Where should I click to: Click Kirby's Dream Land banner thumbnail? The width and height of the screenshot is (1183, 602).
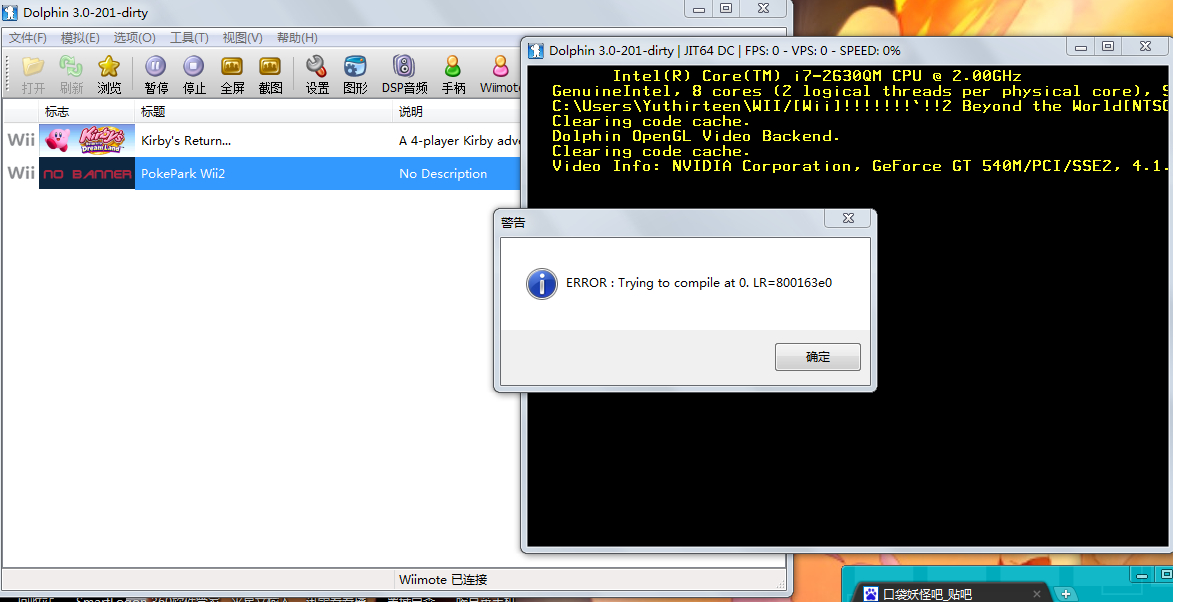pyautogui.click(x=87, y=140)
